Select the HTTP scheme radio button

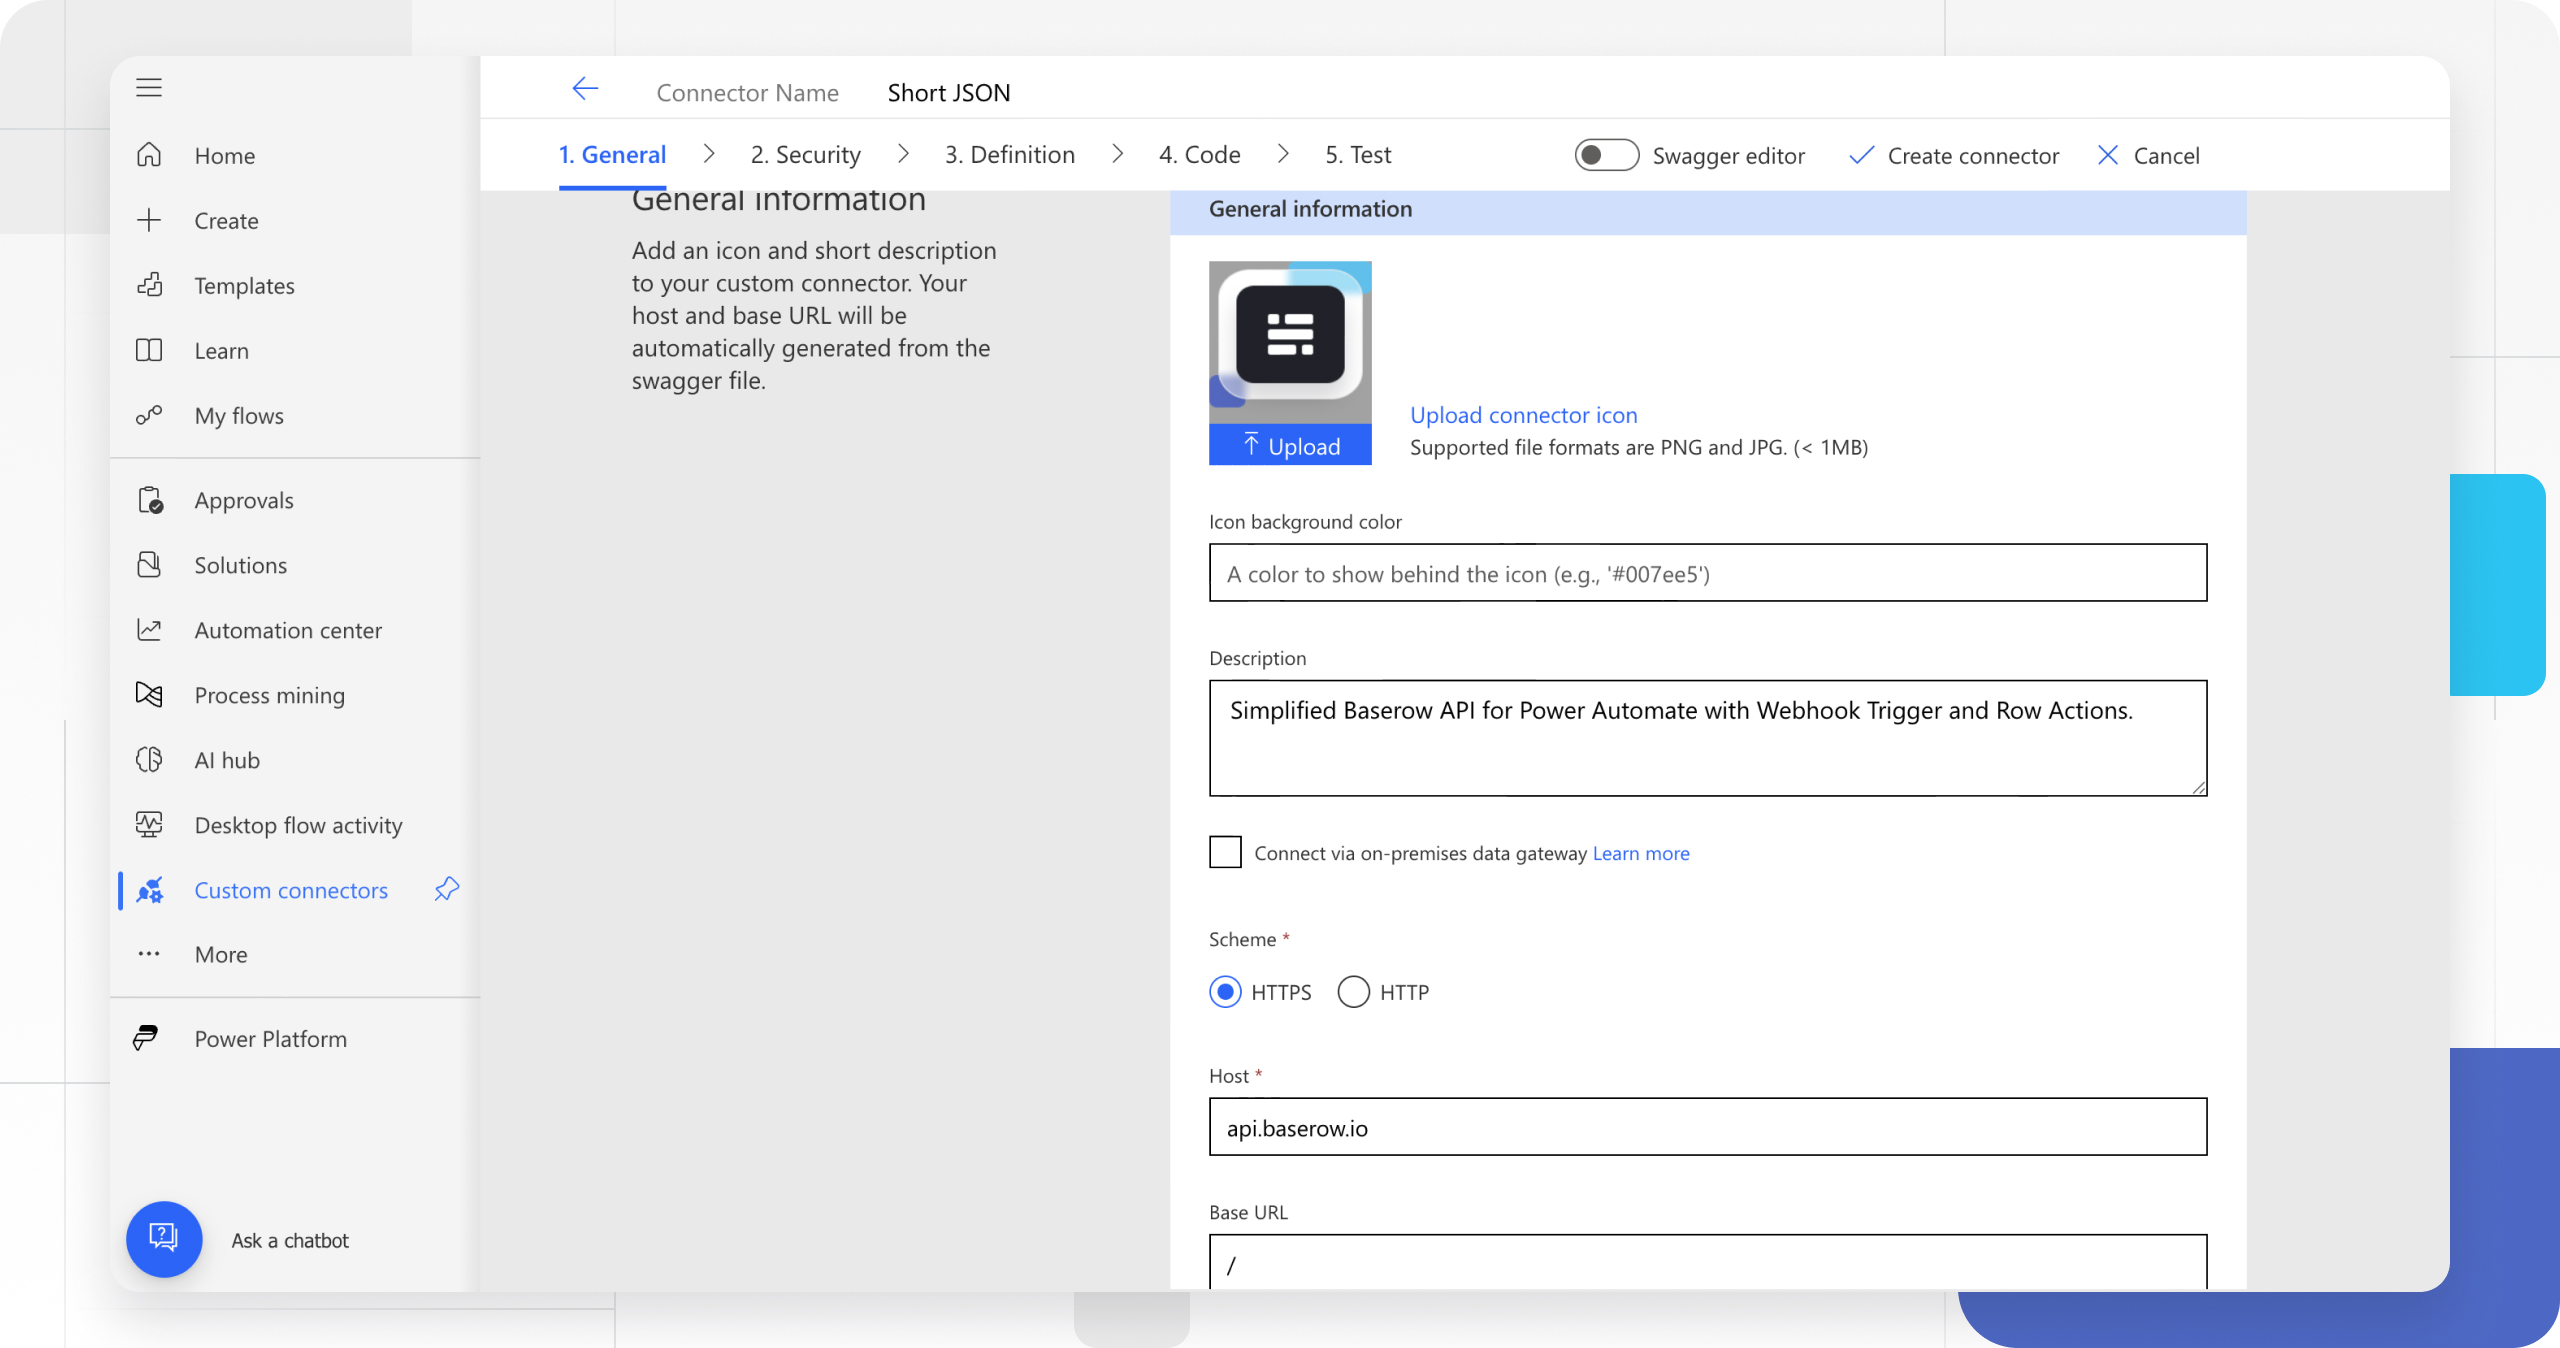[x=1353, y=992]
